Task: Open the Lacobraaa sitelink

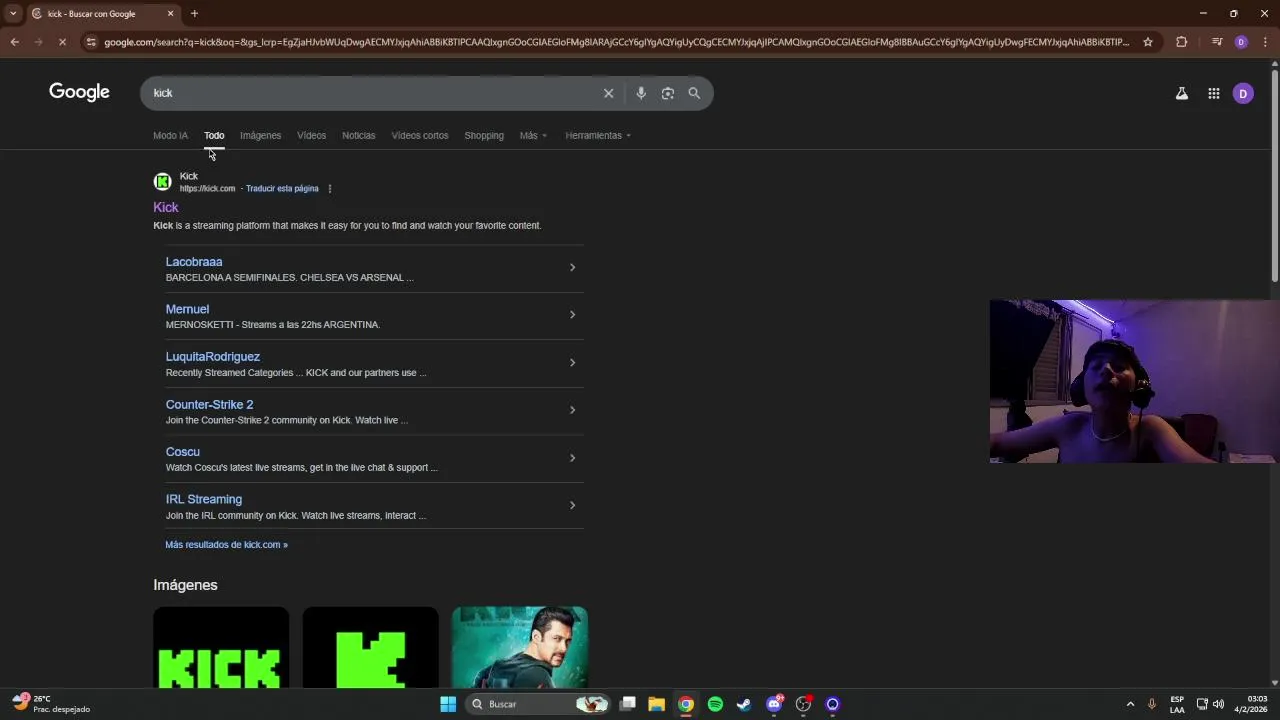Action: pyautogui.click(x=194, y=262)
